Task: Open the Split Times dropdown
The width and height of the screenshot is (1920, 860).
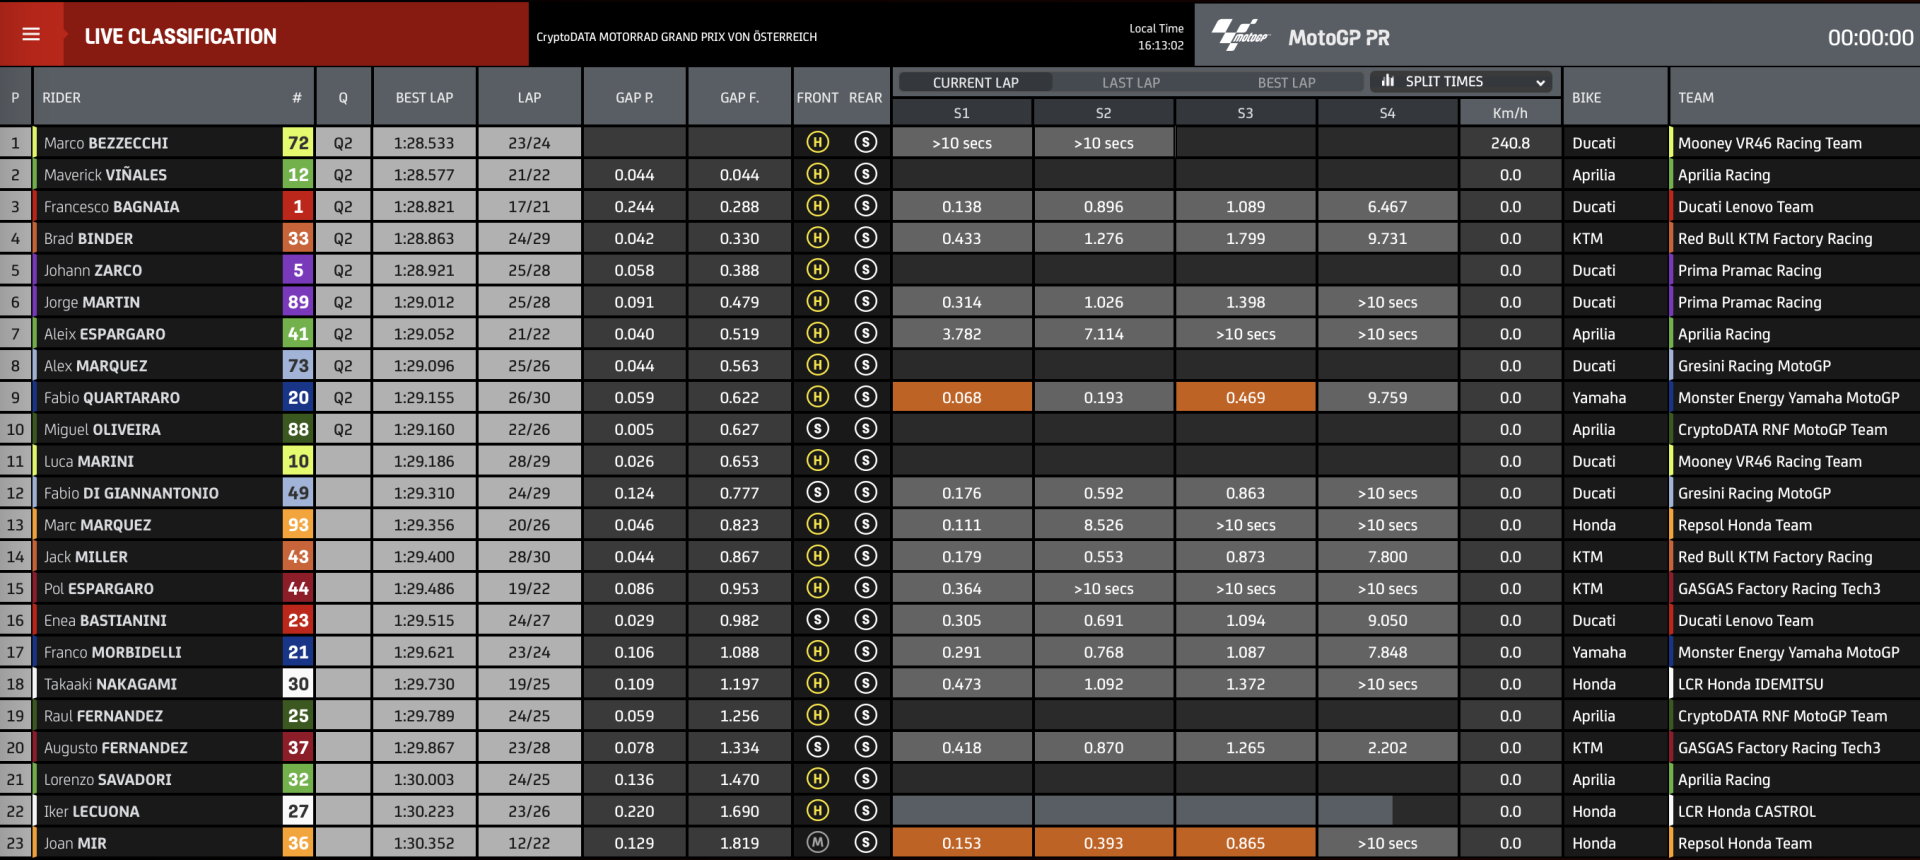Action: [1461, 82]
